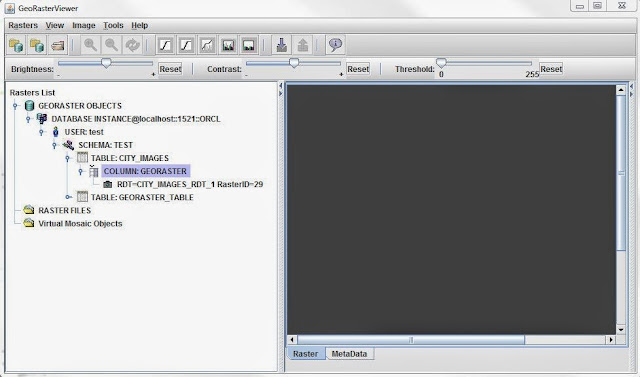Click the DATABASE INSTANCE server icon
The width and height of the screenshot is (640, 377).
tap(42, 119)
